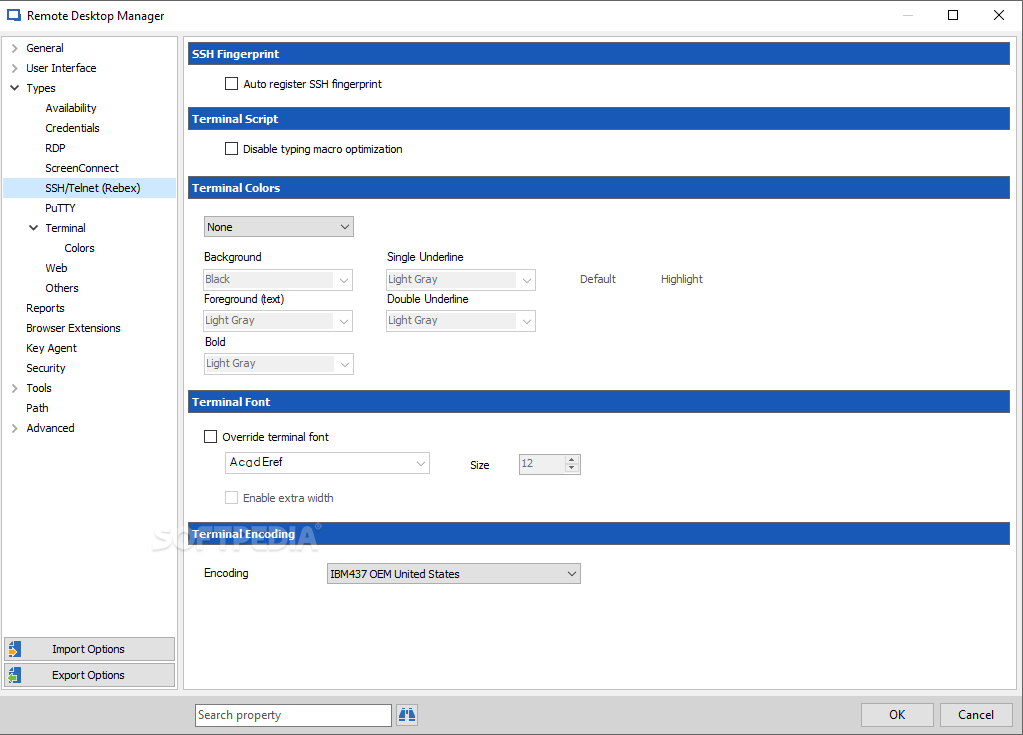Open the Background color dropdown
Viewport: 1023px width, 735px height.
279,279
